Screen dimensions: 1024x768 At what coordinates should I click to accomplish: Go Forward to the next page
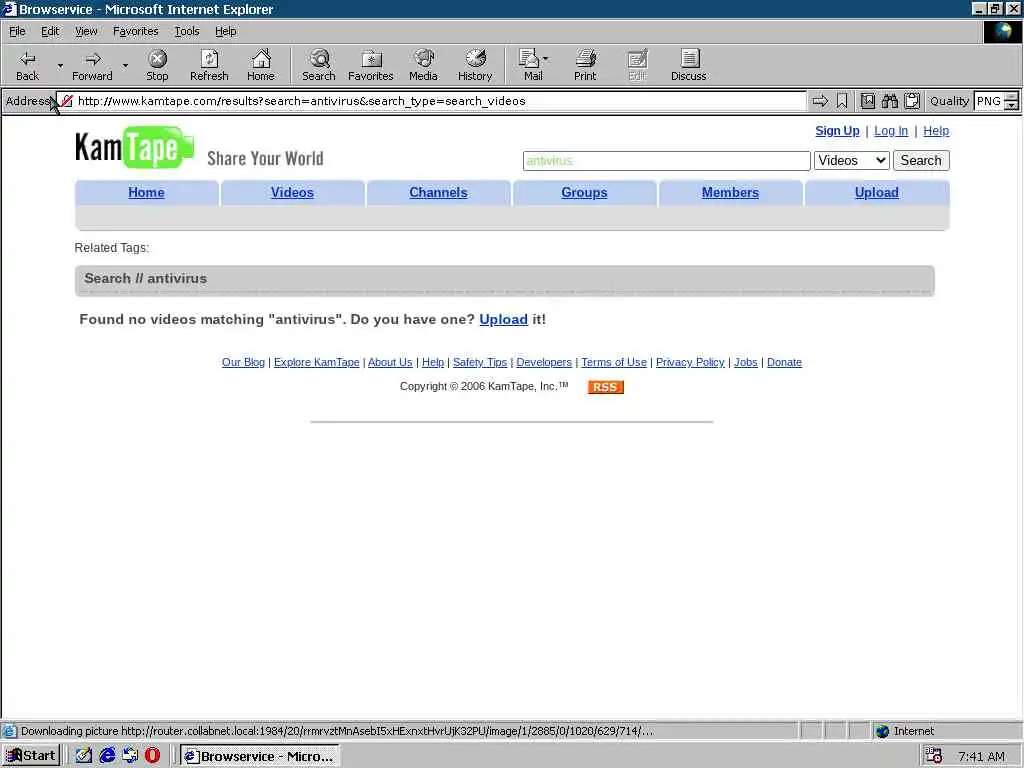tap(92, 65)
